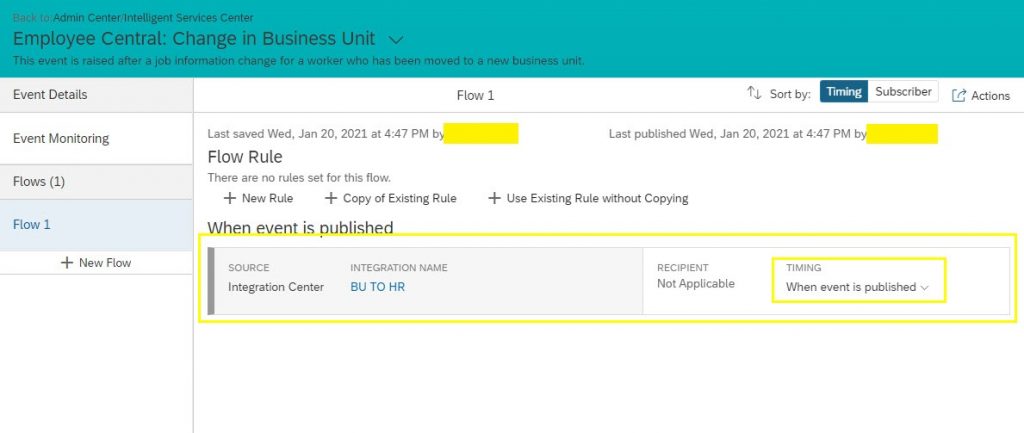Click the 'Employee Central: Change in Business Unit' title
Image resolution: width=1024 pixels, height=433 pixels.
point(194,39)
